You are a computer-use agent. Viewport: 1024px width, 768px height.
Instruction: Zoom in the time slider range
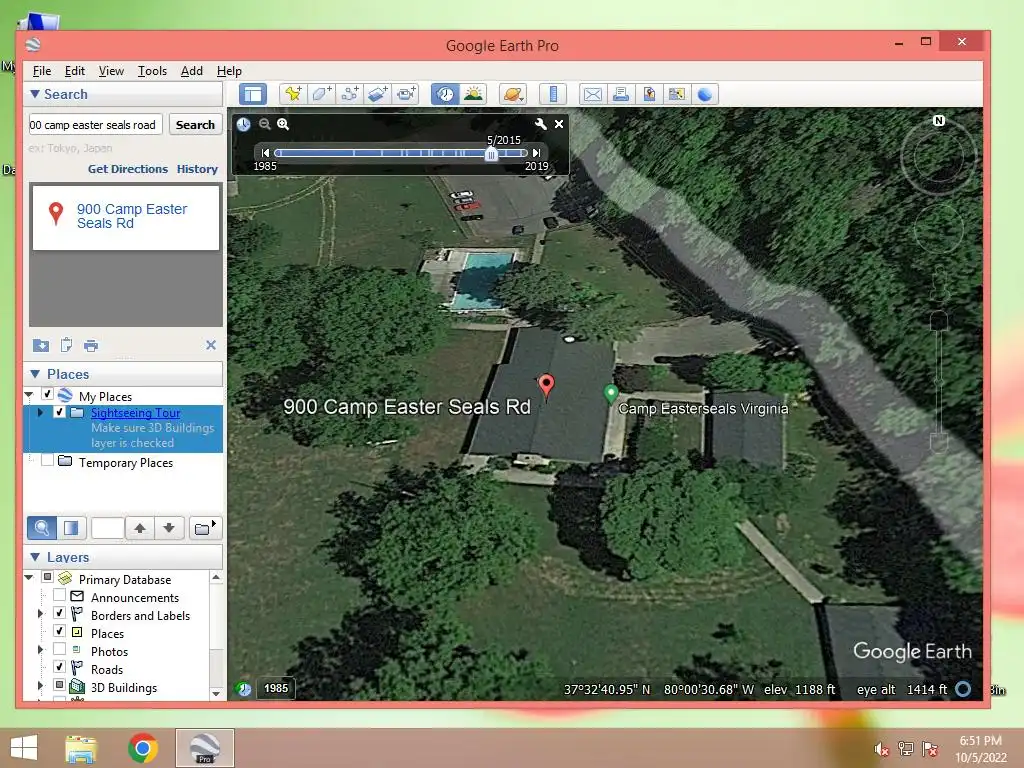click(x=283, y=124)
